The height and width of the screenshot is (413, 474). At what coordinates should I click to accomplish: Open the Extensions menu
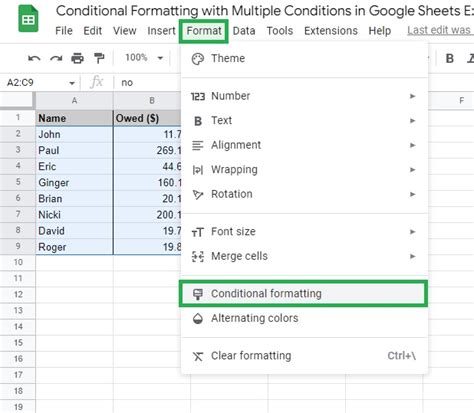coord(331,31)
